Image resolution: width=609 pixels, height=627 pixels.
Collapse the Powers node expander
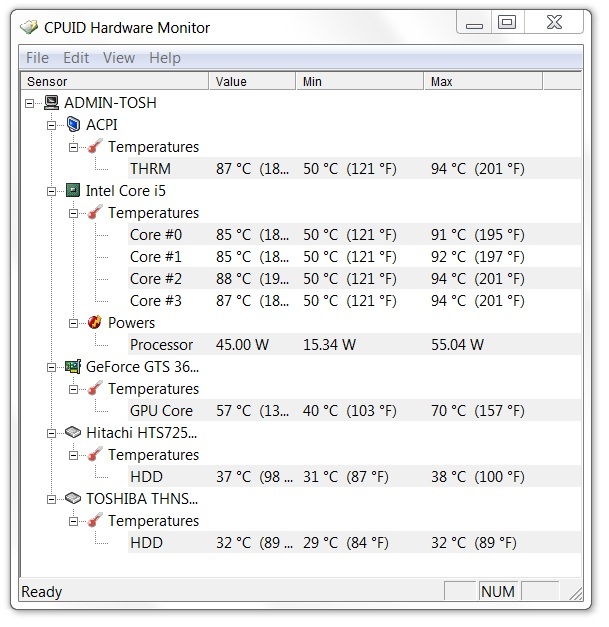click(74, 323)
